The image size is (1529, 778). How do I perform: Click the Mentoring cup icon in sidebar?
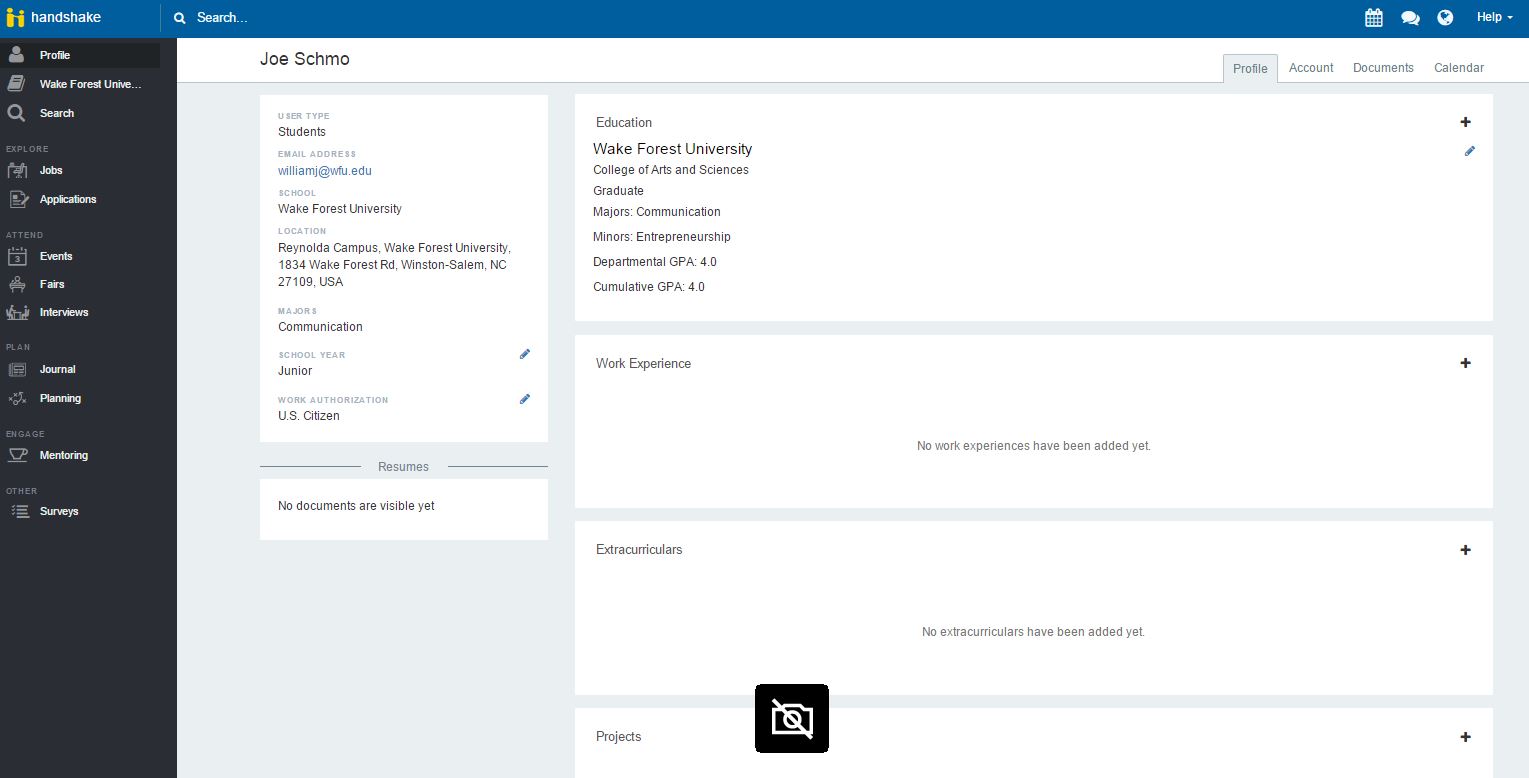18,455
